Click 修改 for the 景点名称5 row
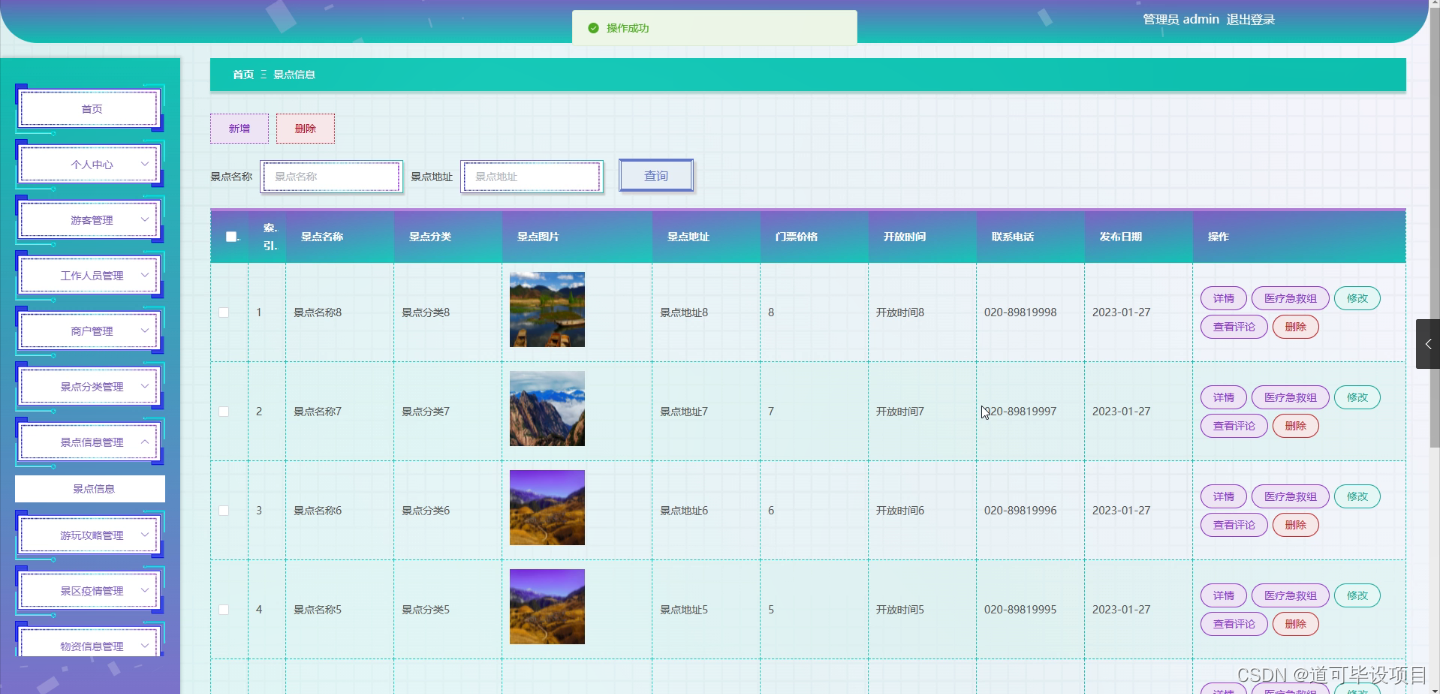Screen dimensions: 1440x694 (x=1357, y=595)
